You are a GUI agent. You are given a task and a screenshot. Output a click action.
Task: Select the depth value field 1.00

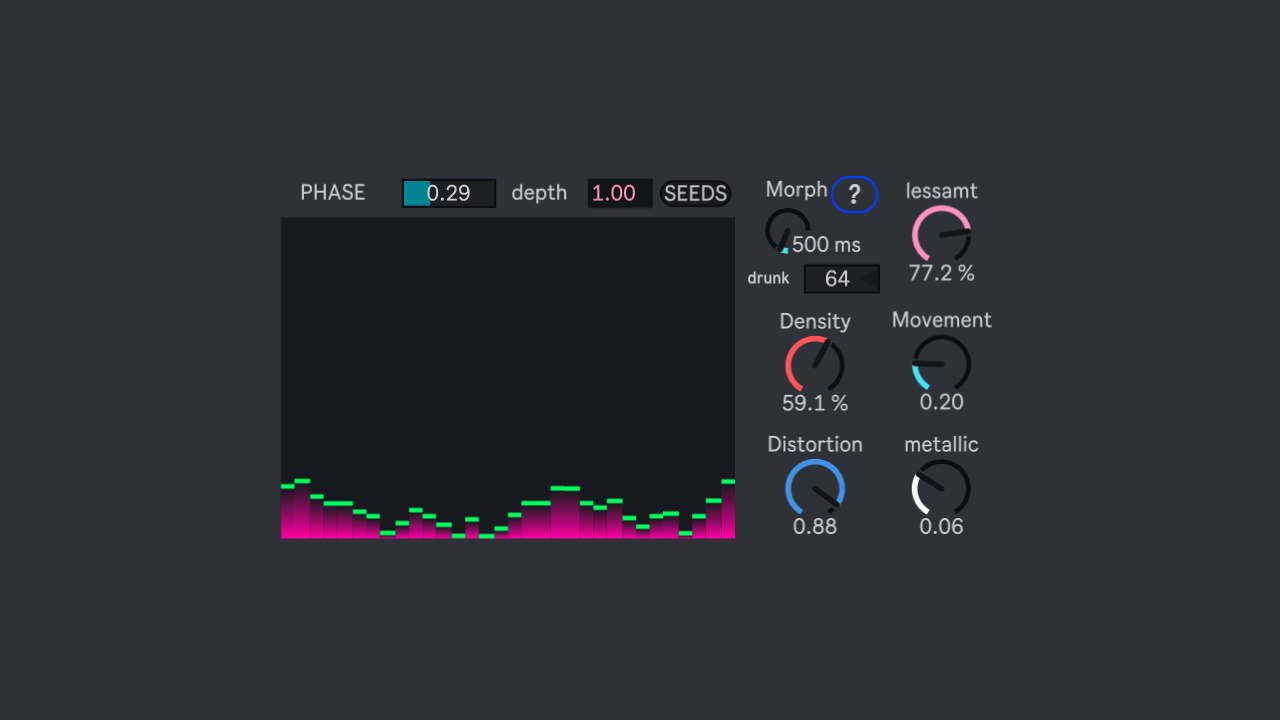618,193
